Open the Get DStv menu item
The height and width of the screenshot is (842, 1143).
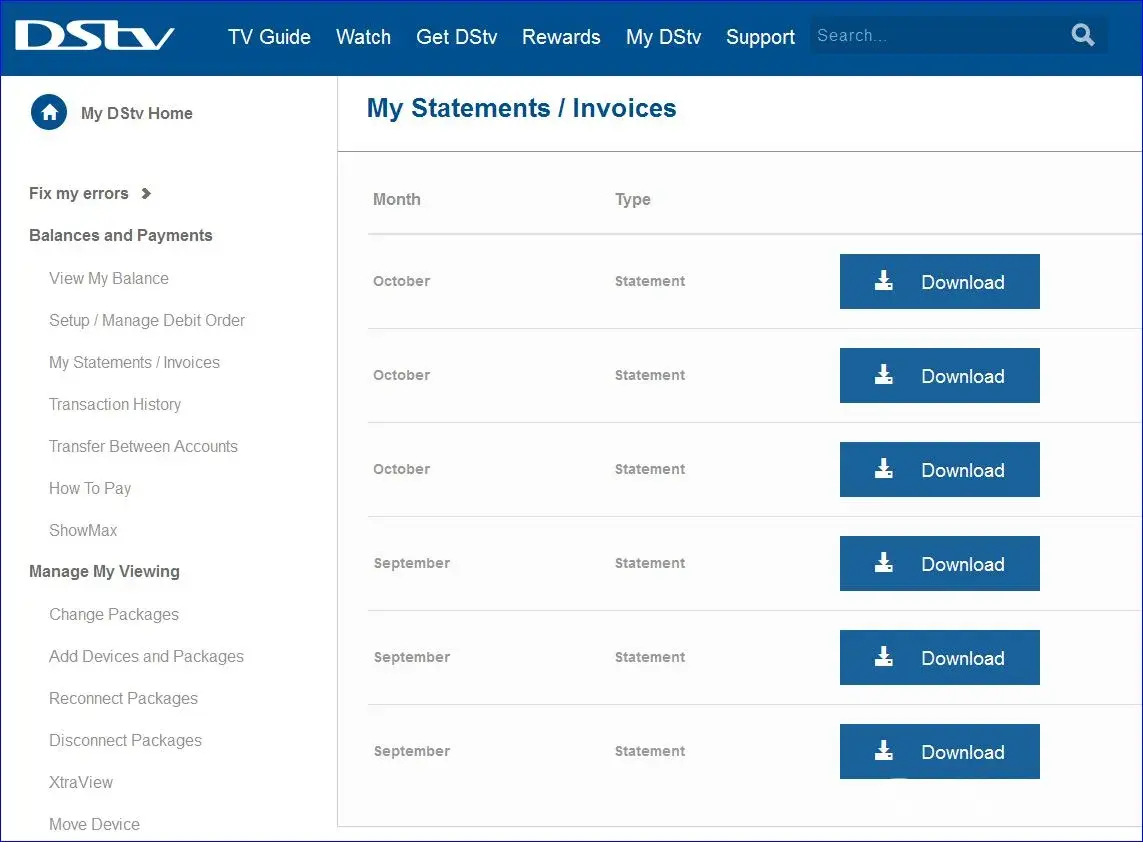pyautogui.click(x=456, y=37)
